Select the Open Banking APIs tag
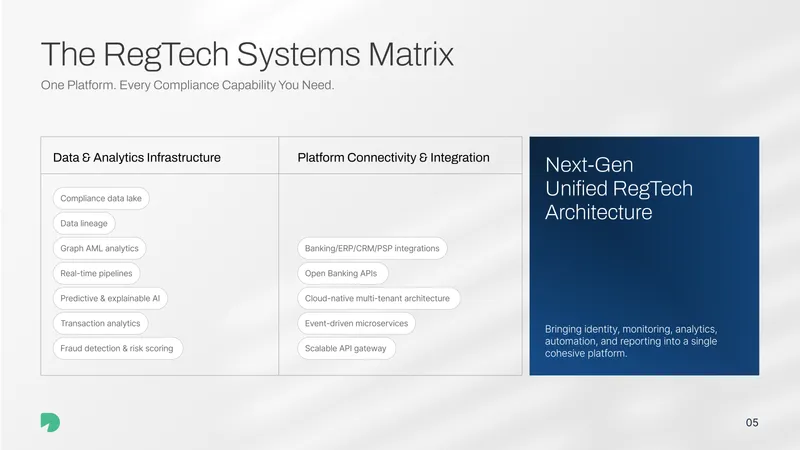The image size is (800, 450). [342, 273]
